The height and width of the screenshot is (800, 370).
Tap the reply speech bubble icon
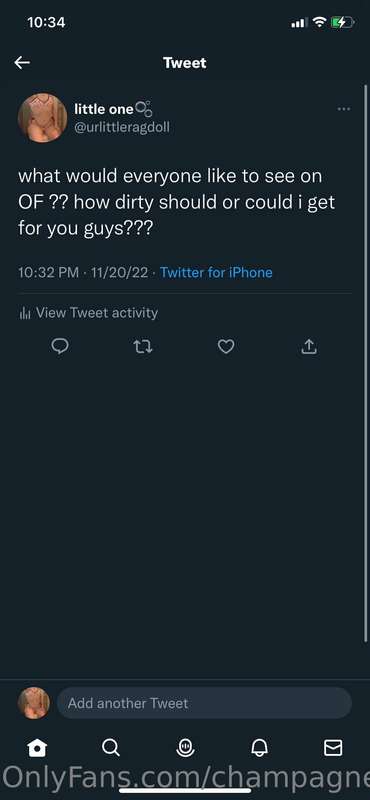[x=60, y=347]
